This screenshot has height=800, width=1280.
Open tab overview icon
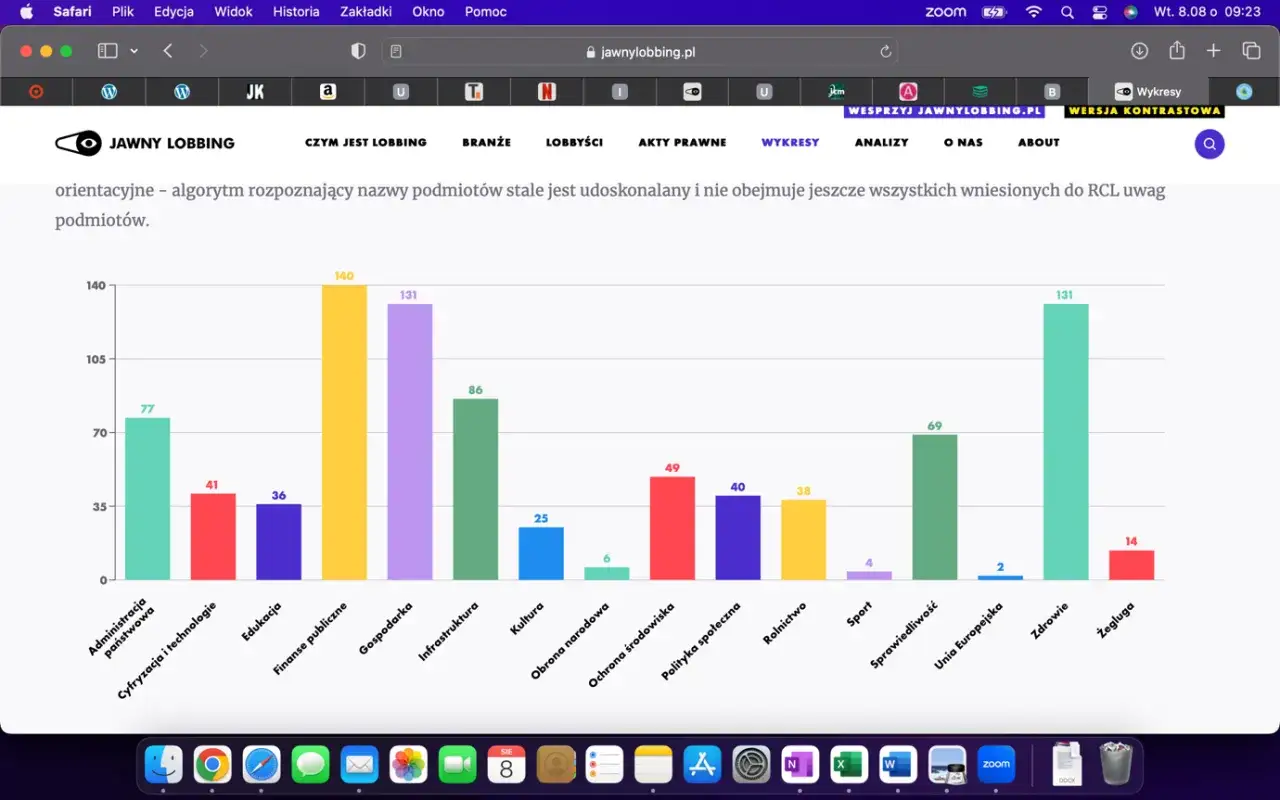click(1251, 51)
